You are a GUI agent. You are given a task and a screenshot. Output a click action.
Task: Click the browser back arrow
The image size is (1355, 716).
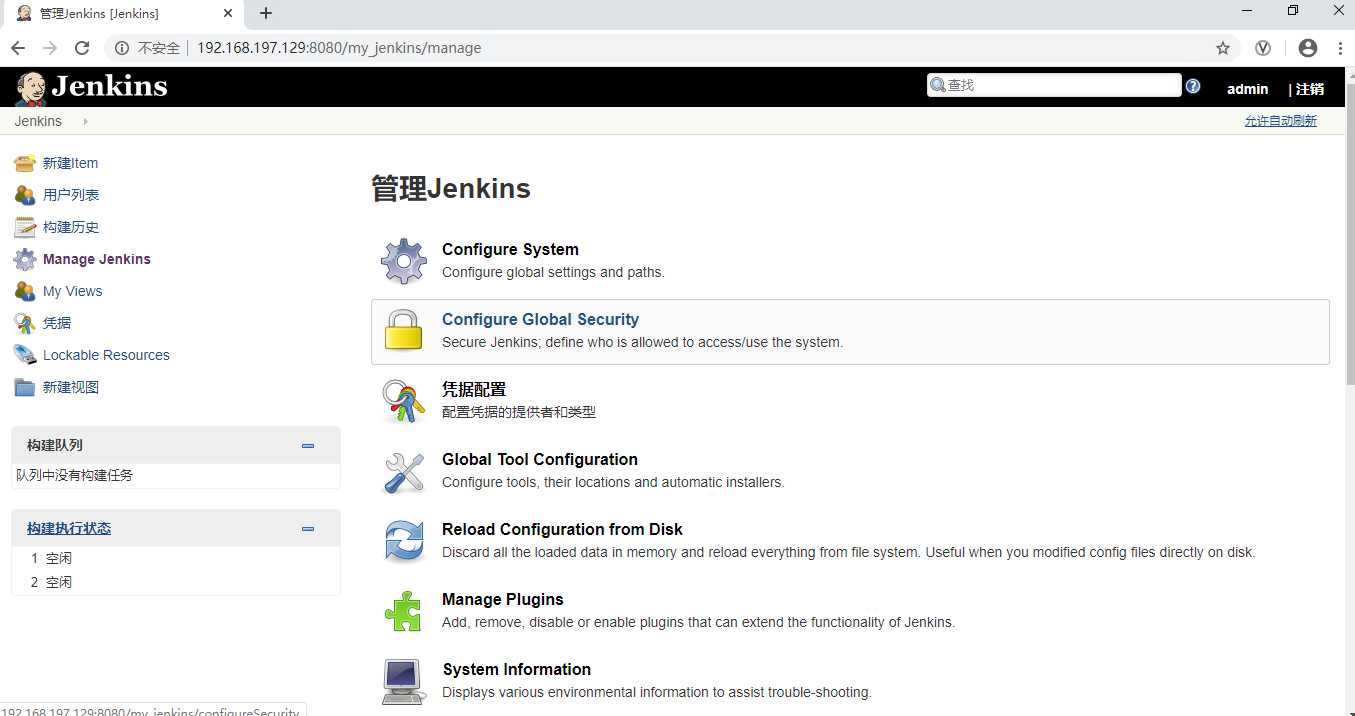(x=18, y=48)
